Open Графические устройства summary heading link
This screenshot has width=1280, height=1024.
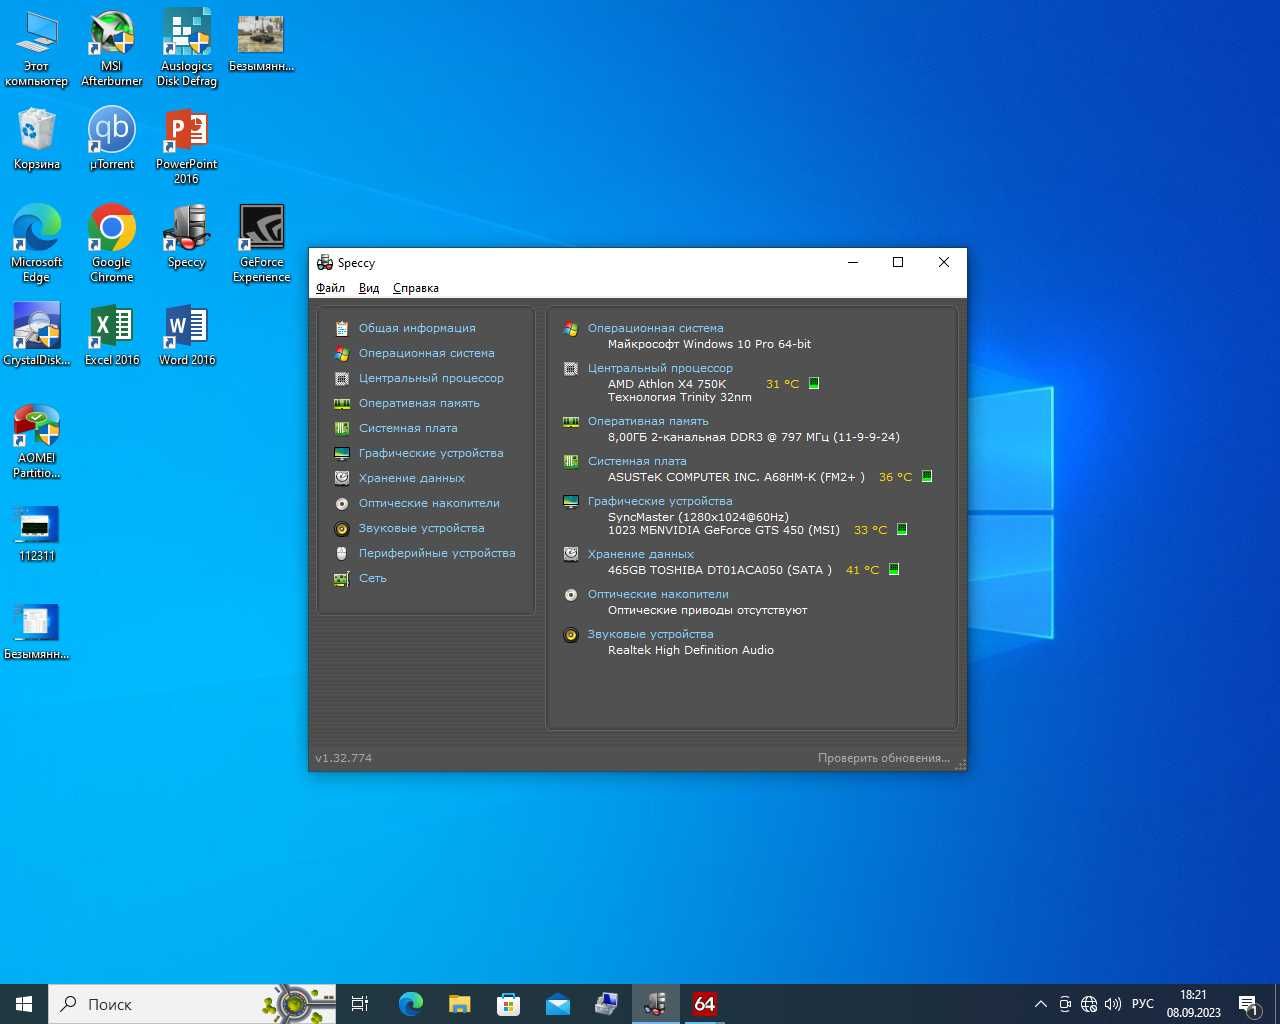660,501
